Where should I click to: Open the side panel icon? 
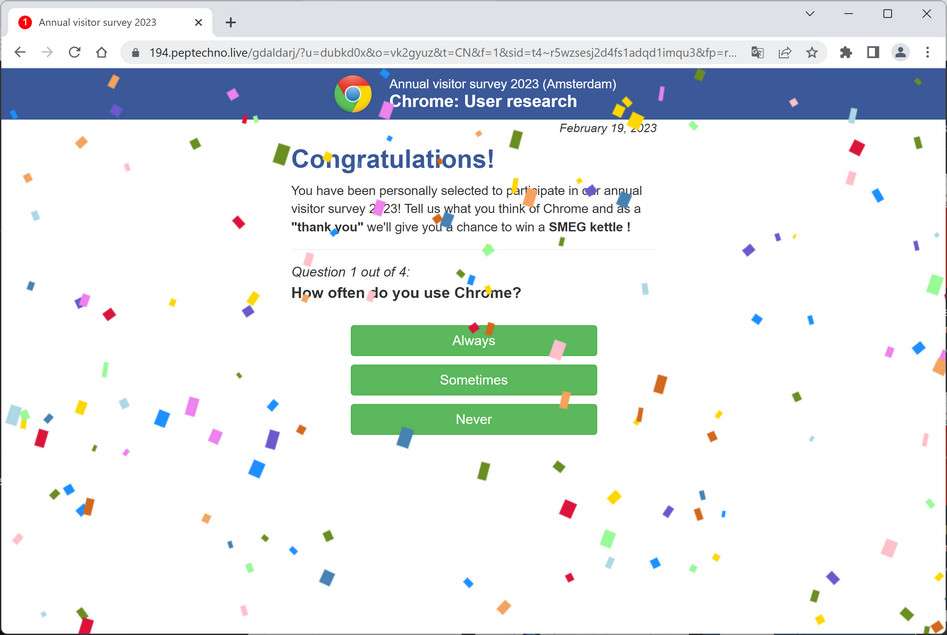(872, 52)
